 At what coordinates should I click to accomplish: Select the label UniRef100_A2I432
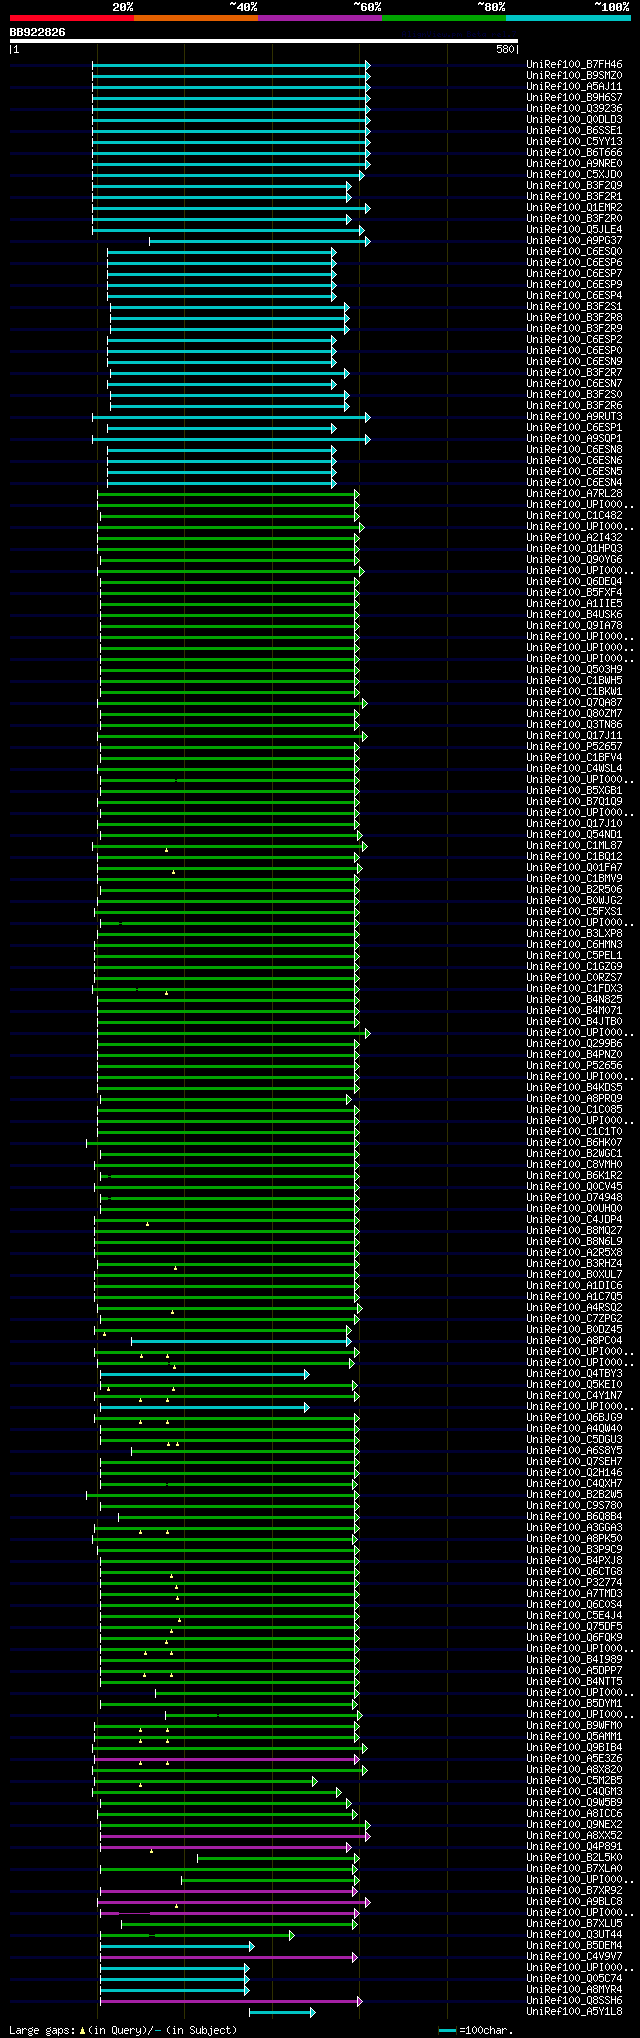point(574,538)
